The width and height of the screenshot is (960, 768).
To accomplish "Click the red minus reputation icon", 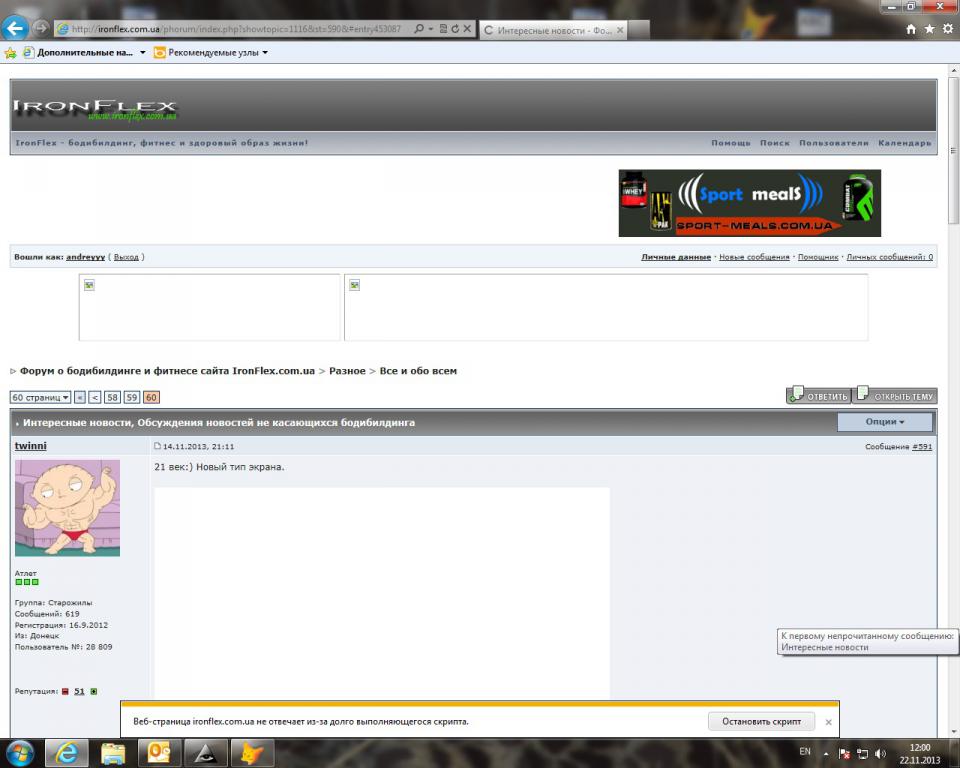I will 65,691.
